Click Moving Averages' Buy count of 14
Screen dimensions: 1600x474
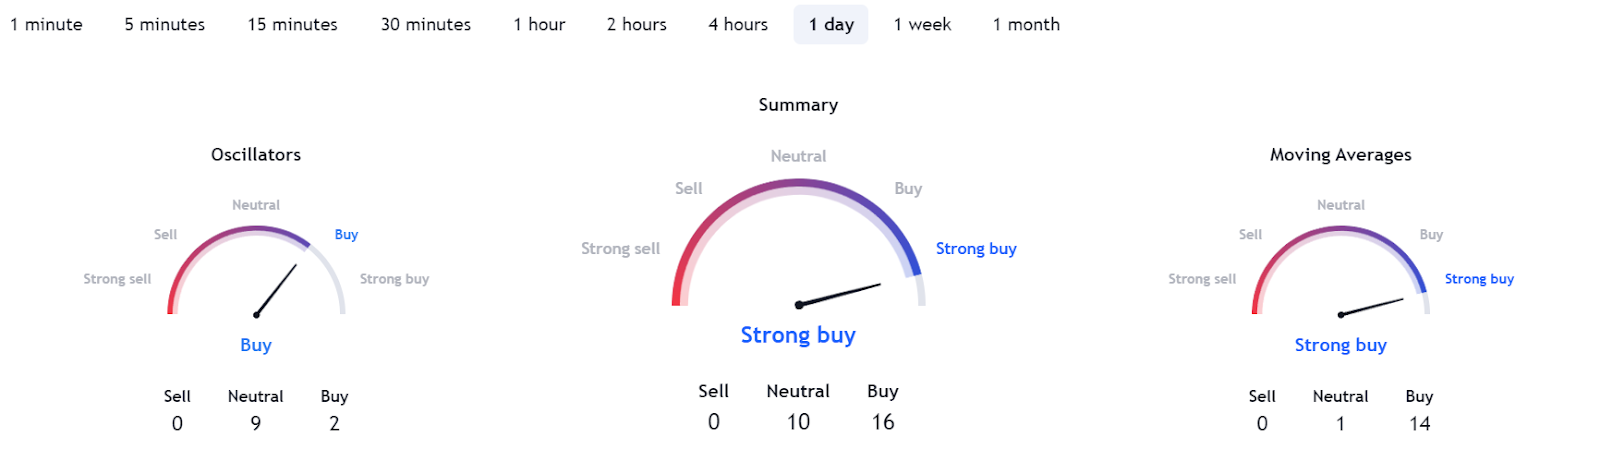click(x=1419, y=424)
